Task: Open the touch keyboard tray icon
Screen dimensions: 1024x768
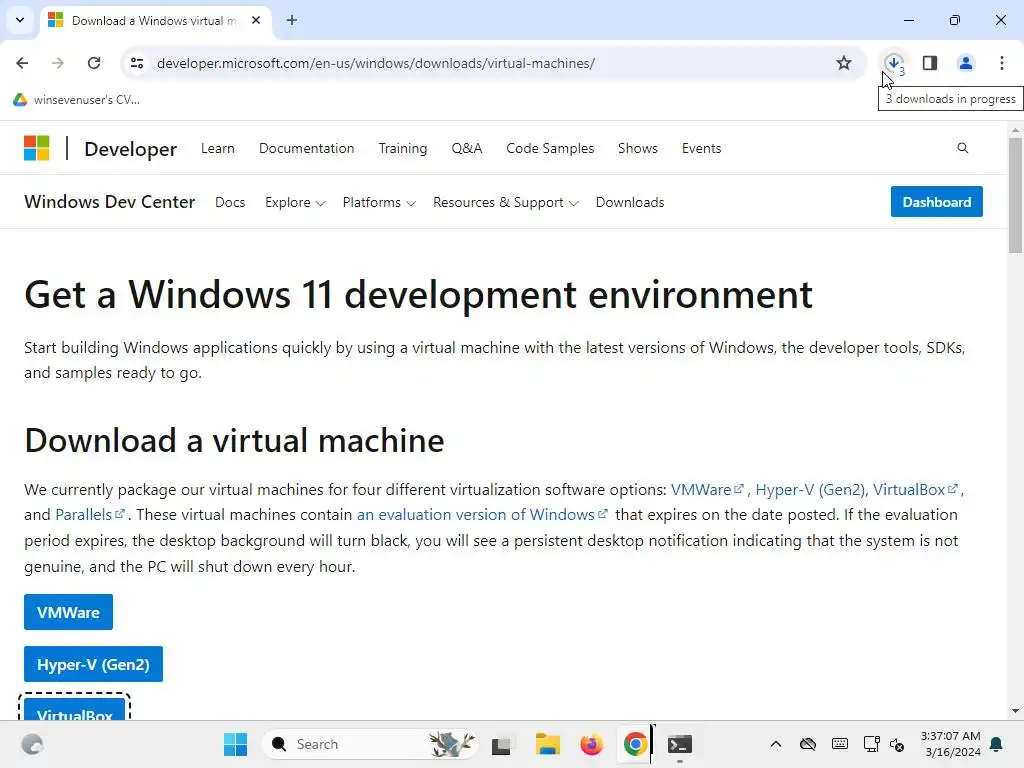Action: tap(840, 744)
